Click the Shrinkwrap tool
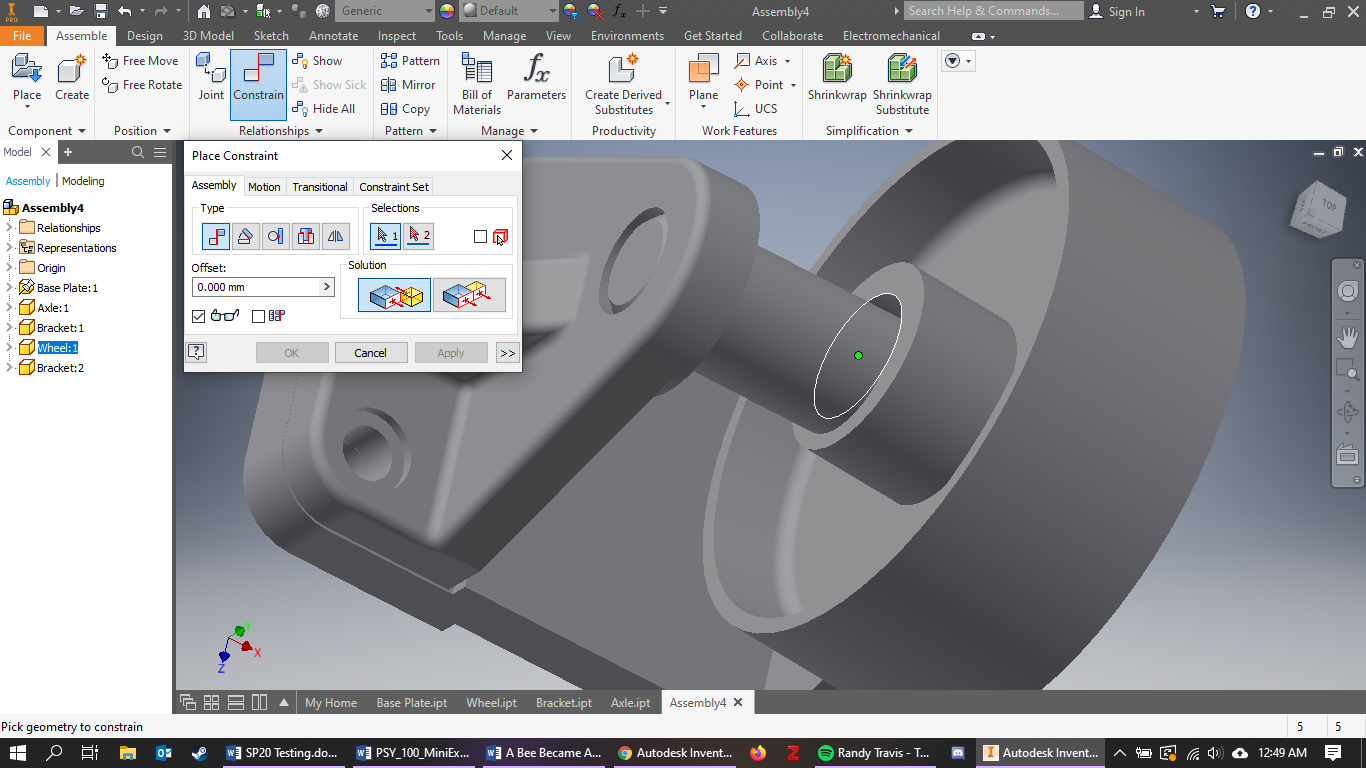 pos(837,77)
